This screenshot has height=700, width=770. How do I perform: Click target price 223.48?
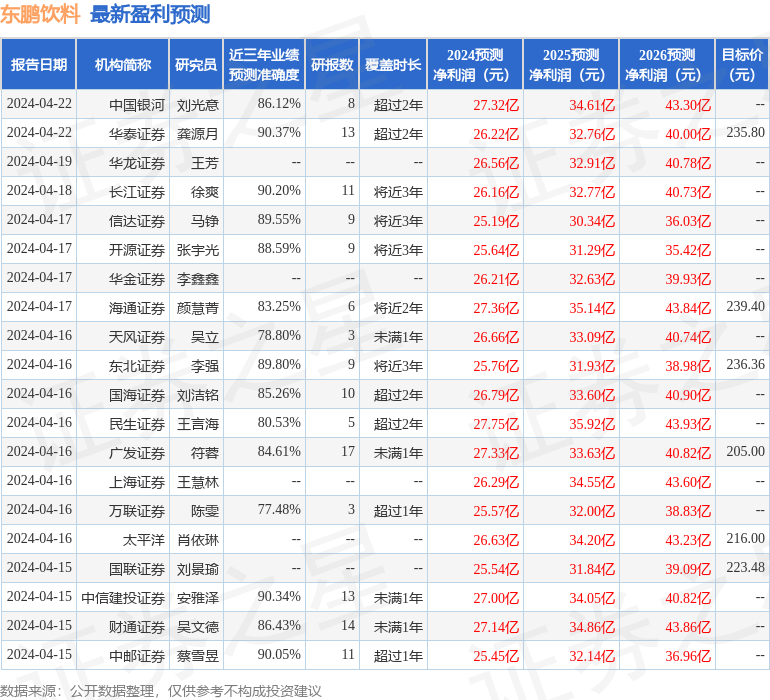tap(745, 567)
